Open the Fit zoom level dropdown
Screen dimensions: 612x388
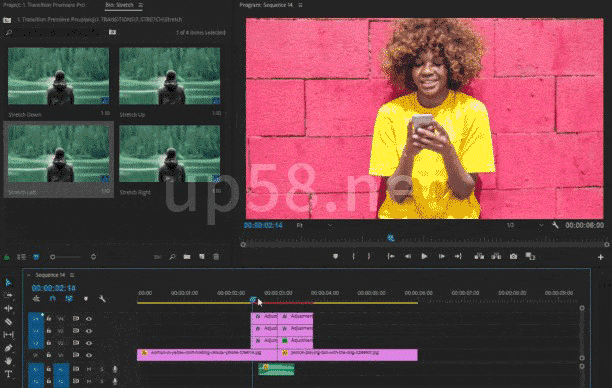[315, 225]
